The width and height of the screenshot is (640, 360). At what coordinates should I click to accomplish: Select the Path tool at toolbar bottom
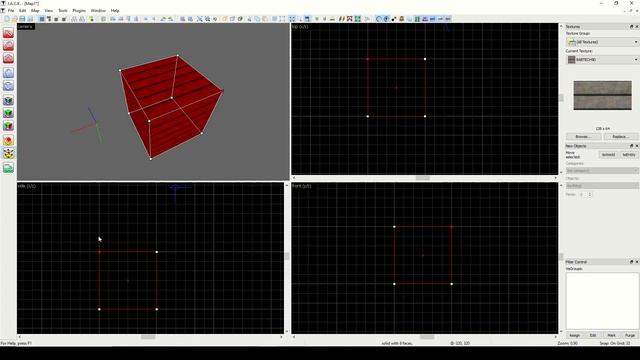click(8, 168)
